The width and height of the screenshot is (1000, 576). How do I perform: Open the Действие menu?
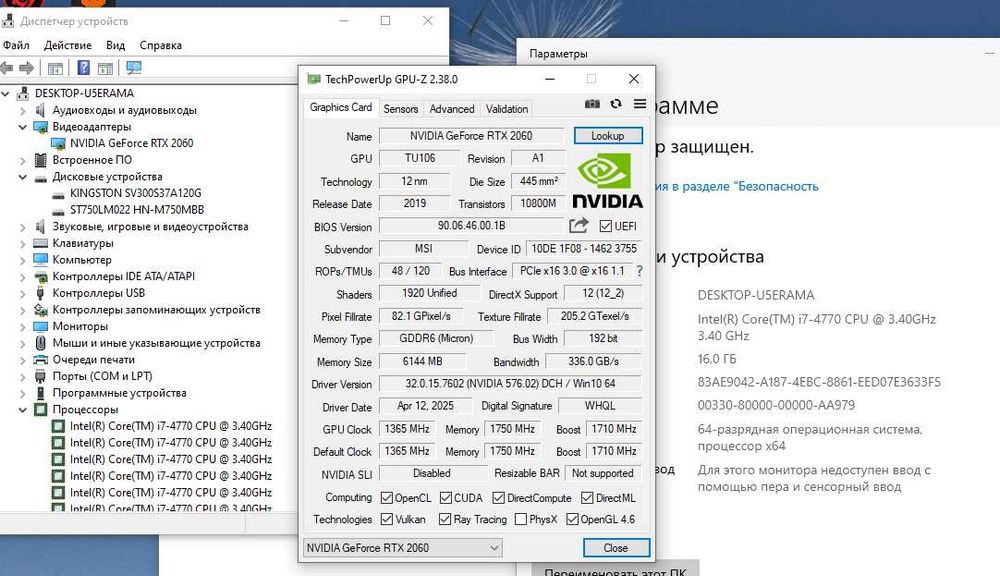tap(68, 45)
